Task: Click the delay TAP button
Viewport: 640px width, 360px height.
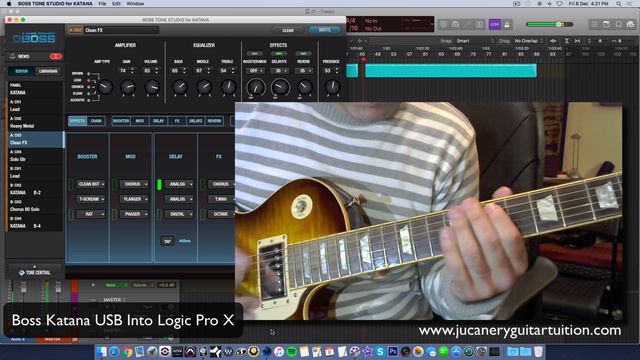Action: point(167,241)
